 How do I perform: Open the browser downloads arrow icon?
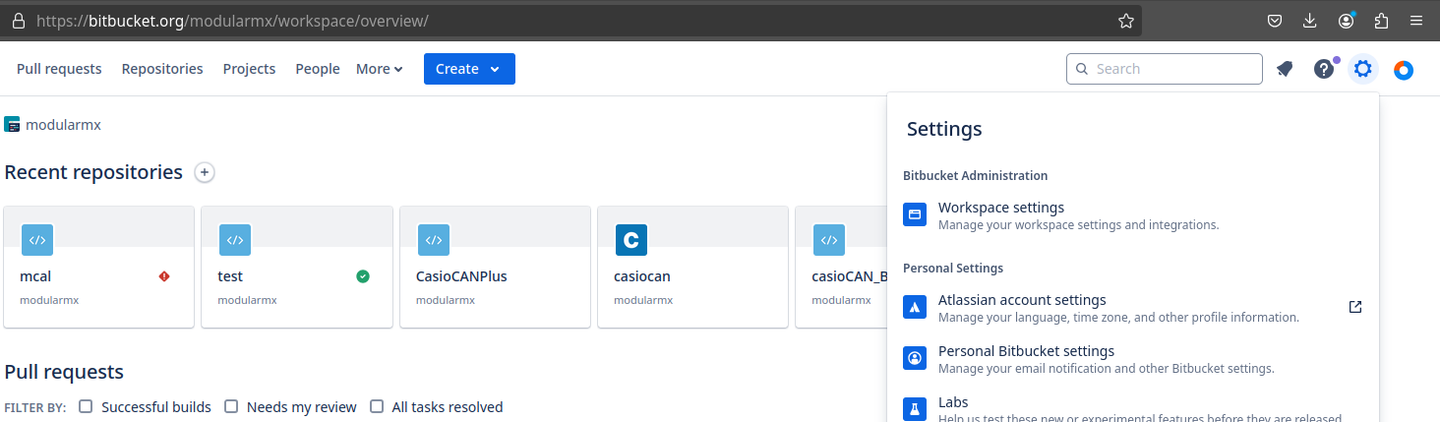pos(1310,21)
